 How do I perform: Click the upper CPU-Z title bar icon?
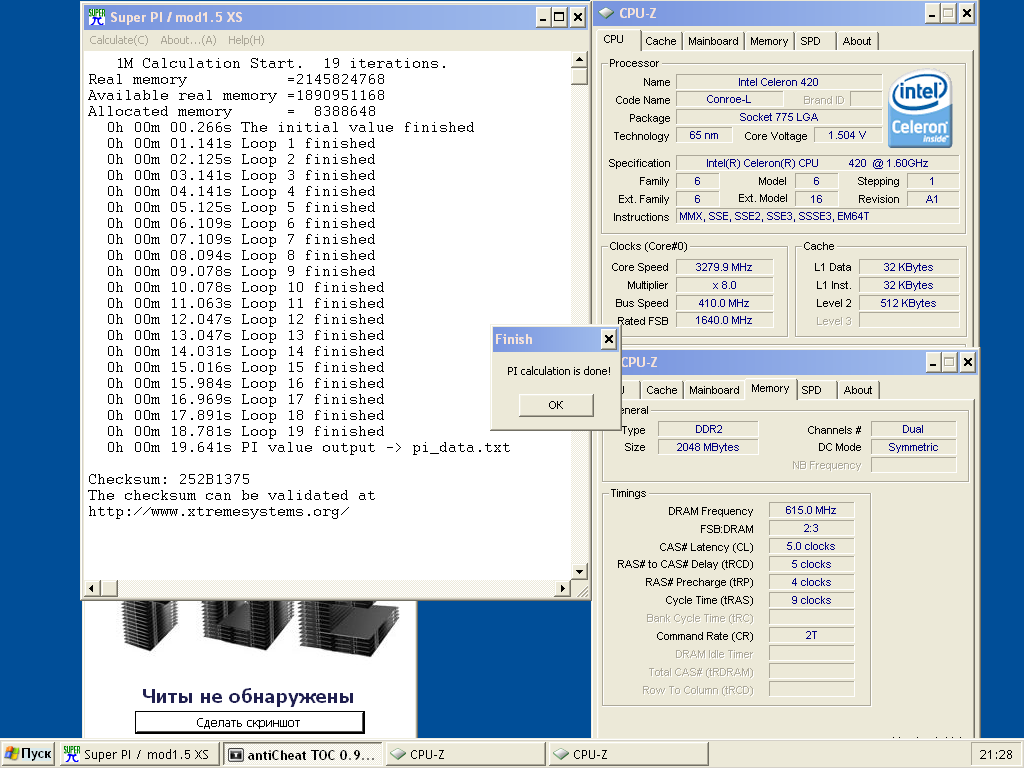607,13
